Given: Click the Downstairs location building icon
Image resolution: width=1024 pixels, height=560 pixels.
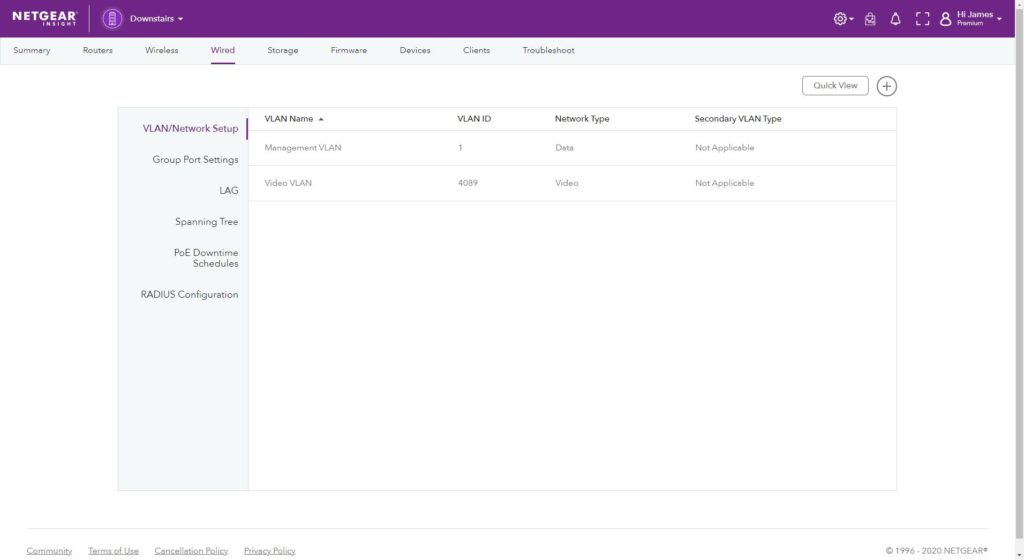Looking at the screenshot, I should (112, 19).
